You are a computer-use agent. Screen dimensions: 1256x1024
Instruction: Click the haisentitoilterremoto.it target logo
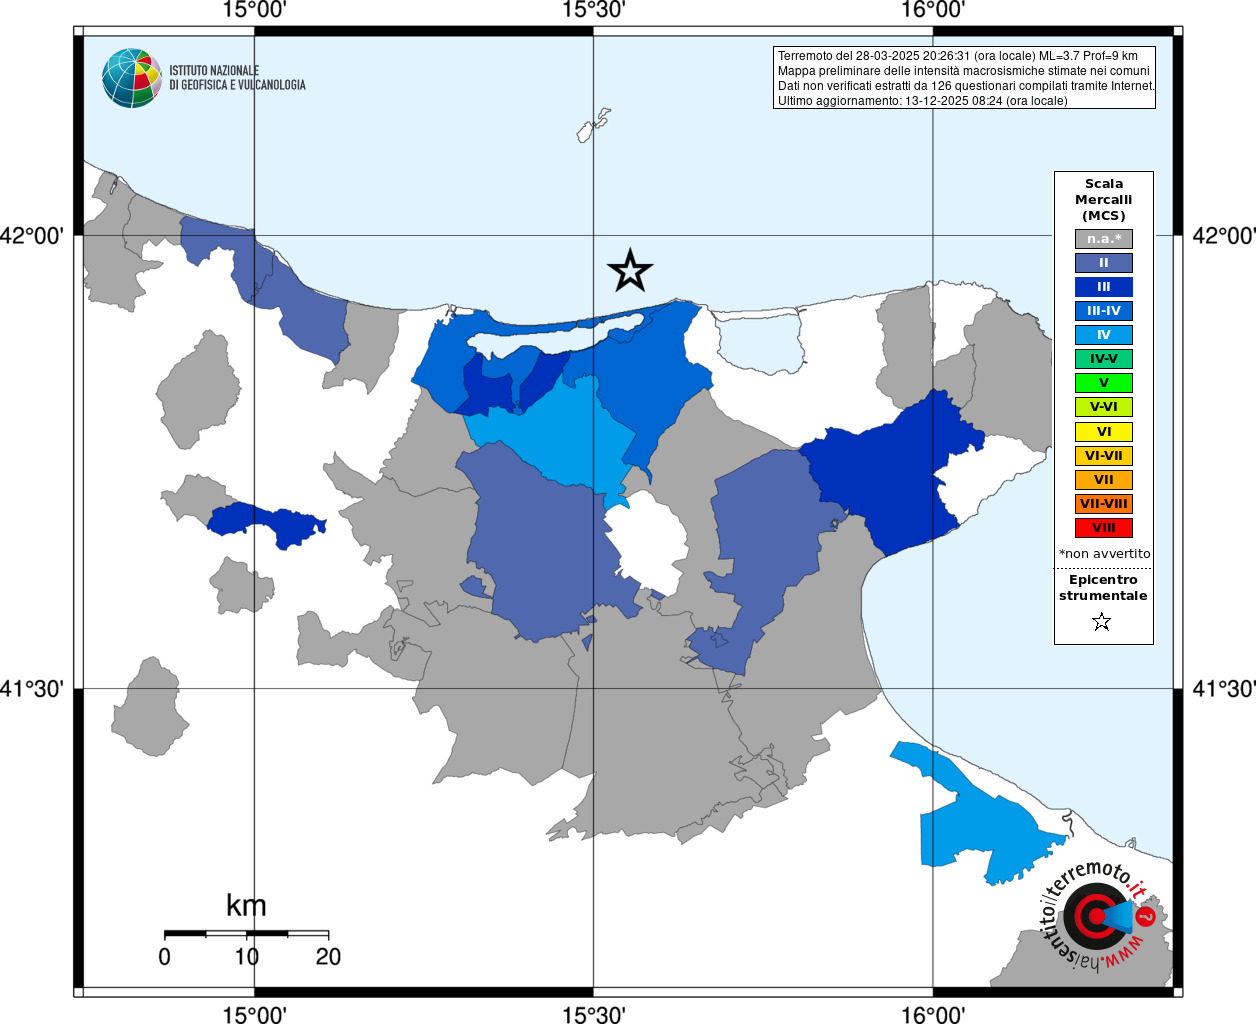pos(1097,916)
